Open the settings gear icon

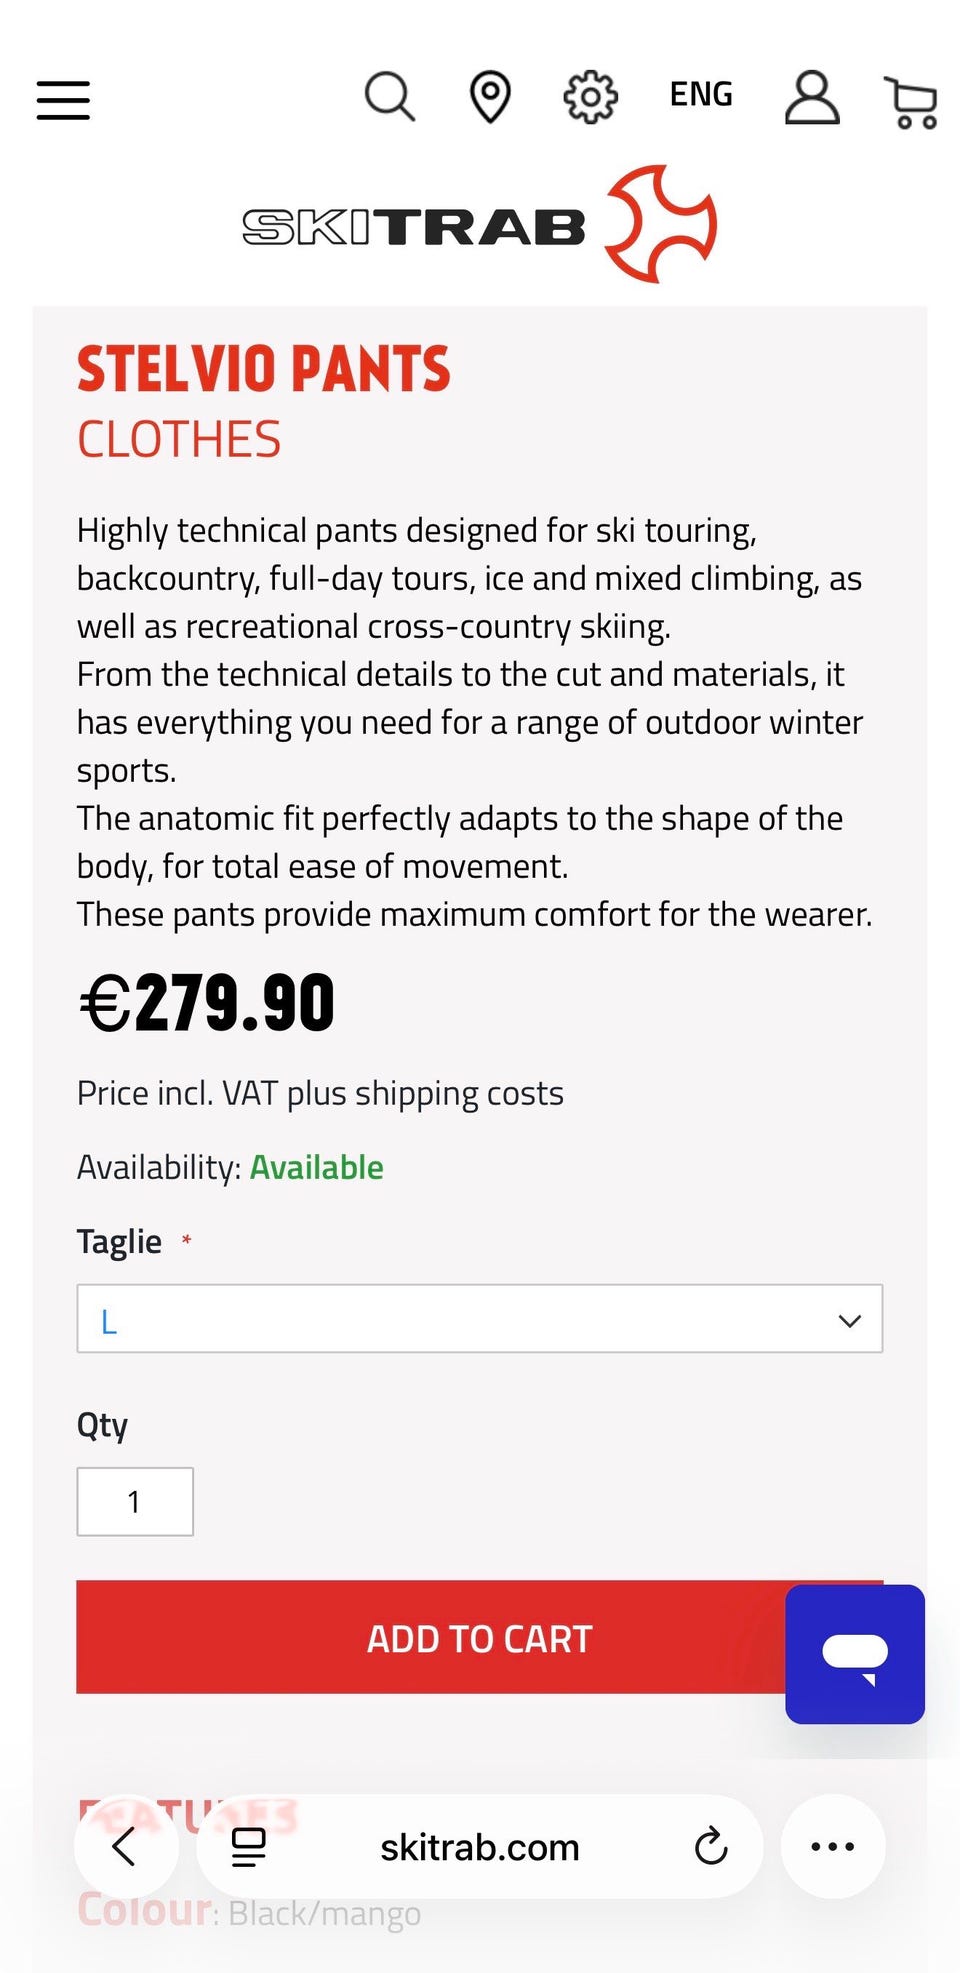click(x=590, y=97)
